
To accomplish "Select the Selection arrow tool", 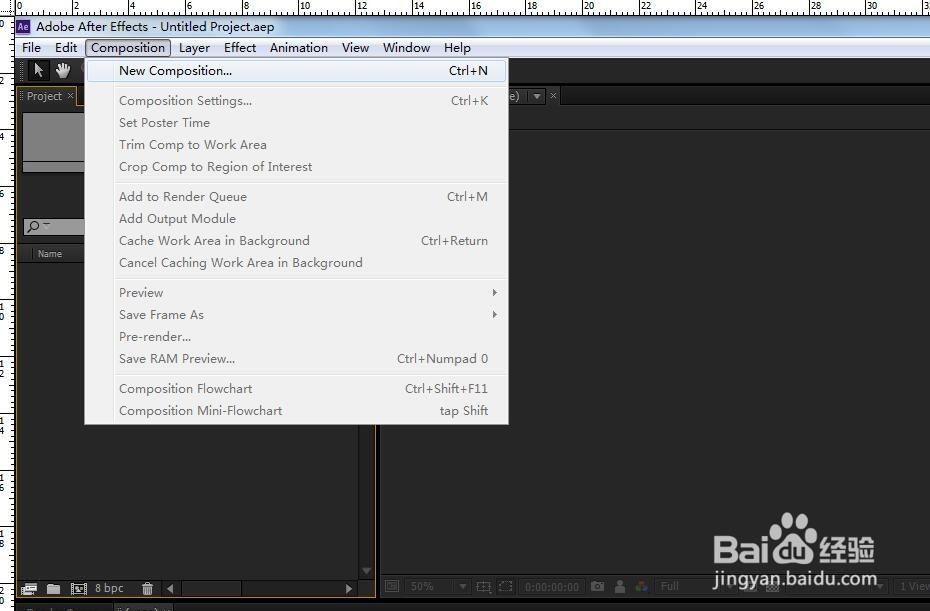I will (x=39, y=70).
